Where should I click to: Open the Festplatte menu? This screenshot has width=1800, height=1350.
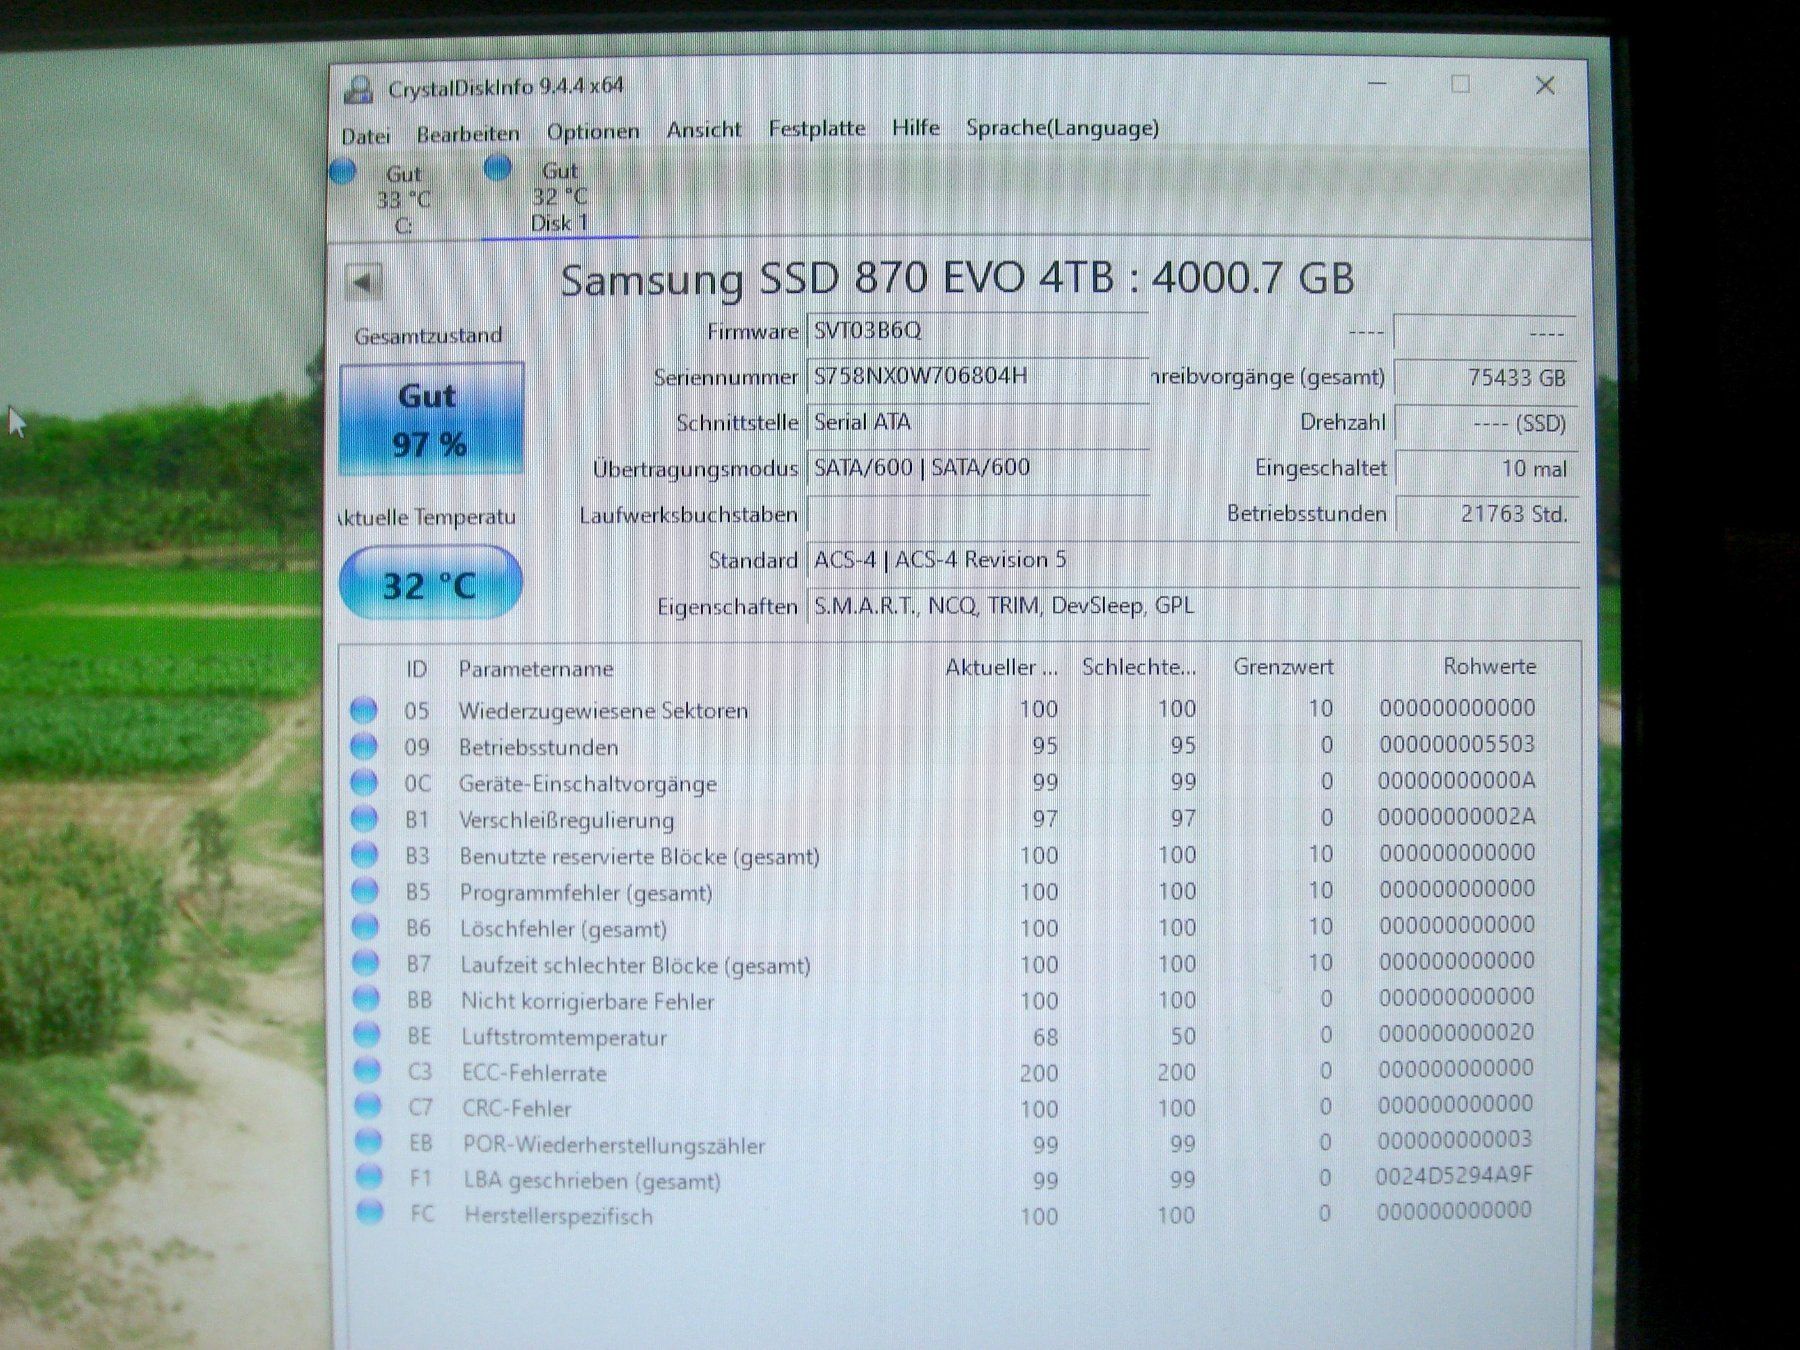coord(816,129)
